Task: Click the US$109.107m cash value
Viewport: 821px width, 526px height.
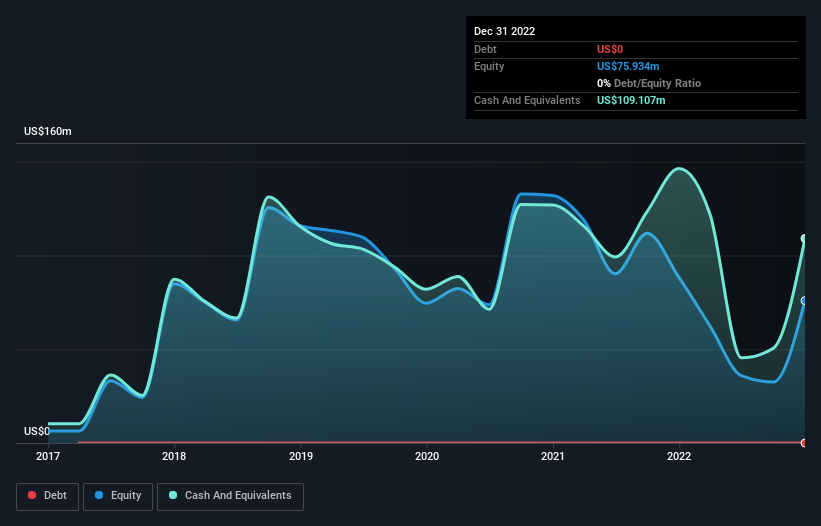Action: coord(631,100)
